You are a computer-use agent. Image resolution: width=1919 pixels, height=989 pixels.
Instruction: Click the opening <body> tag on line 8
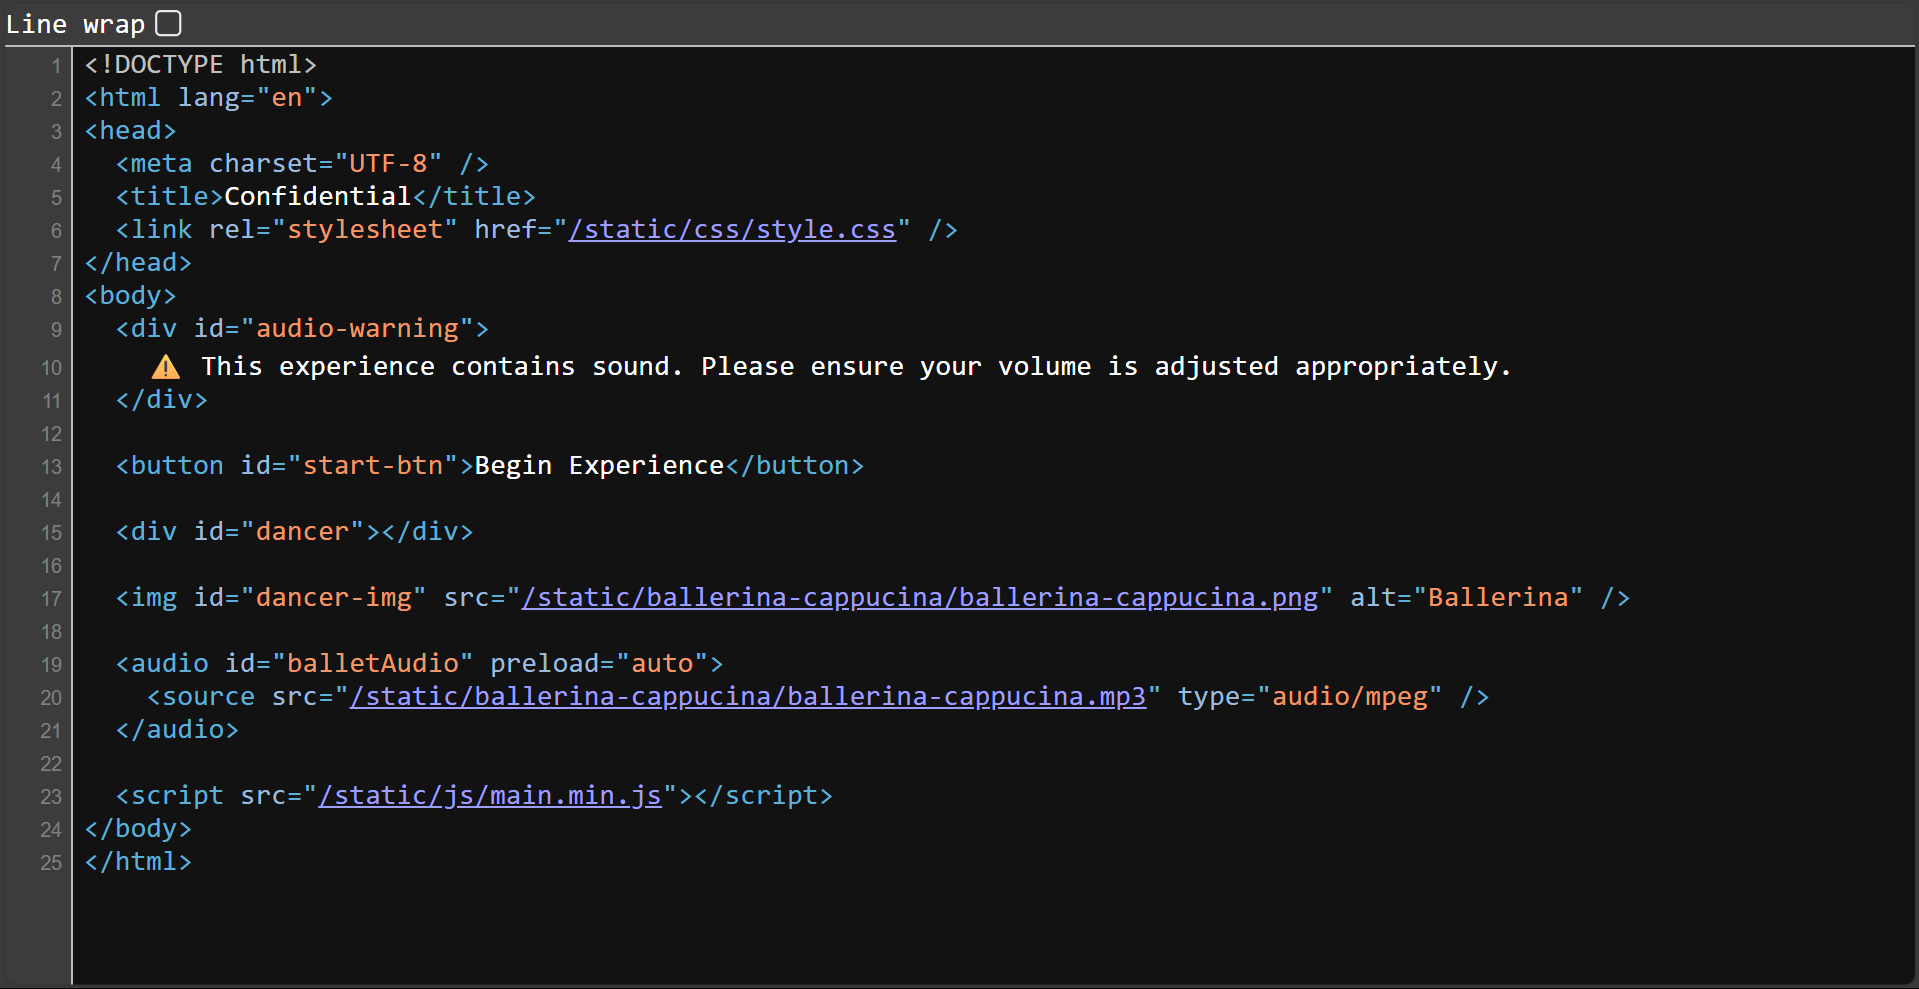pos(131,296)
